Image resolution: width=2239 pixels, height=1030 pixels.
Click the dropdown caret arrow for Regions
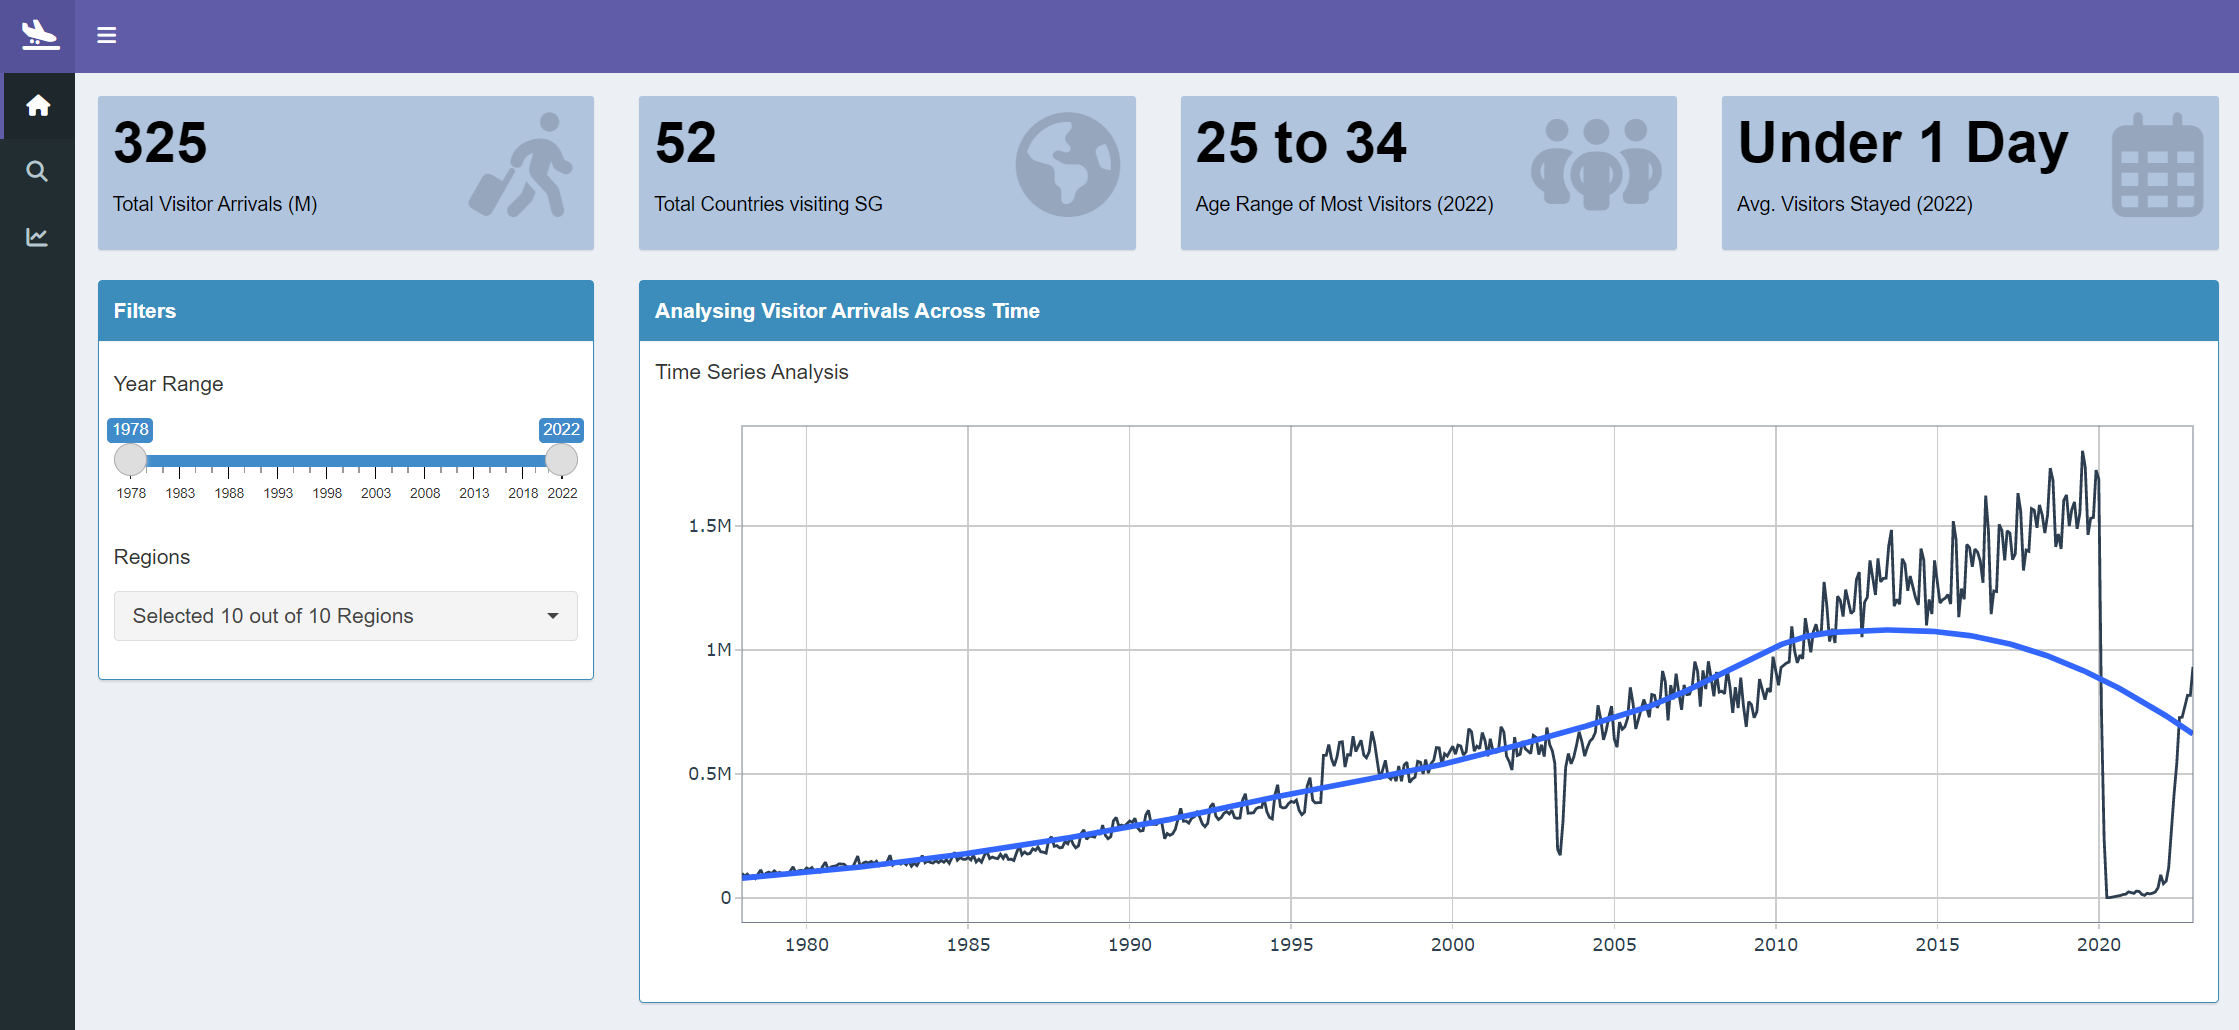[x=552, y=616]
